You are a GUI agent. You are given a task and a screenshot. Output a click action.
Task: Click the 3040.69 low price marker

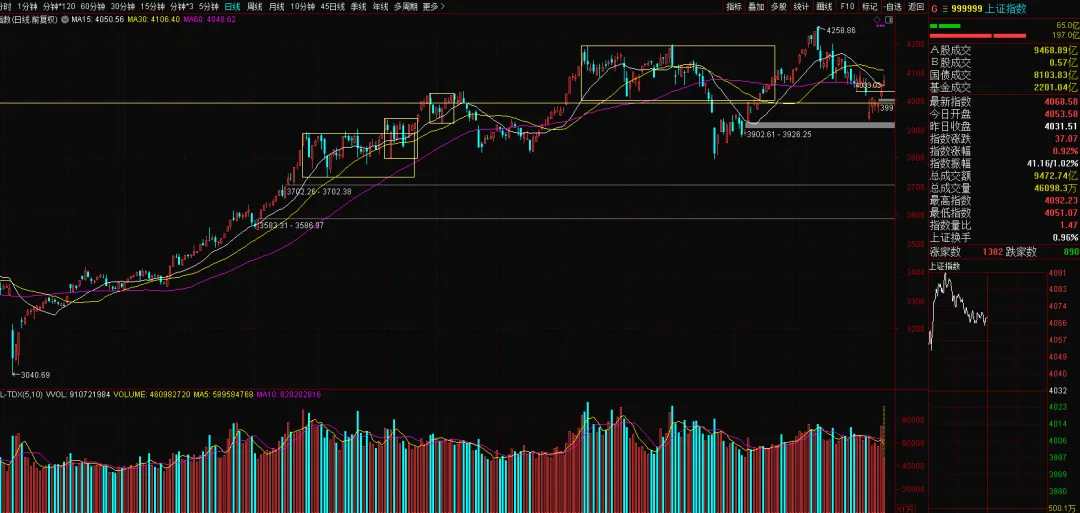(x=35, y=375)
